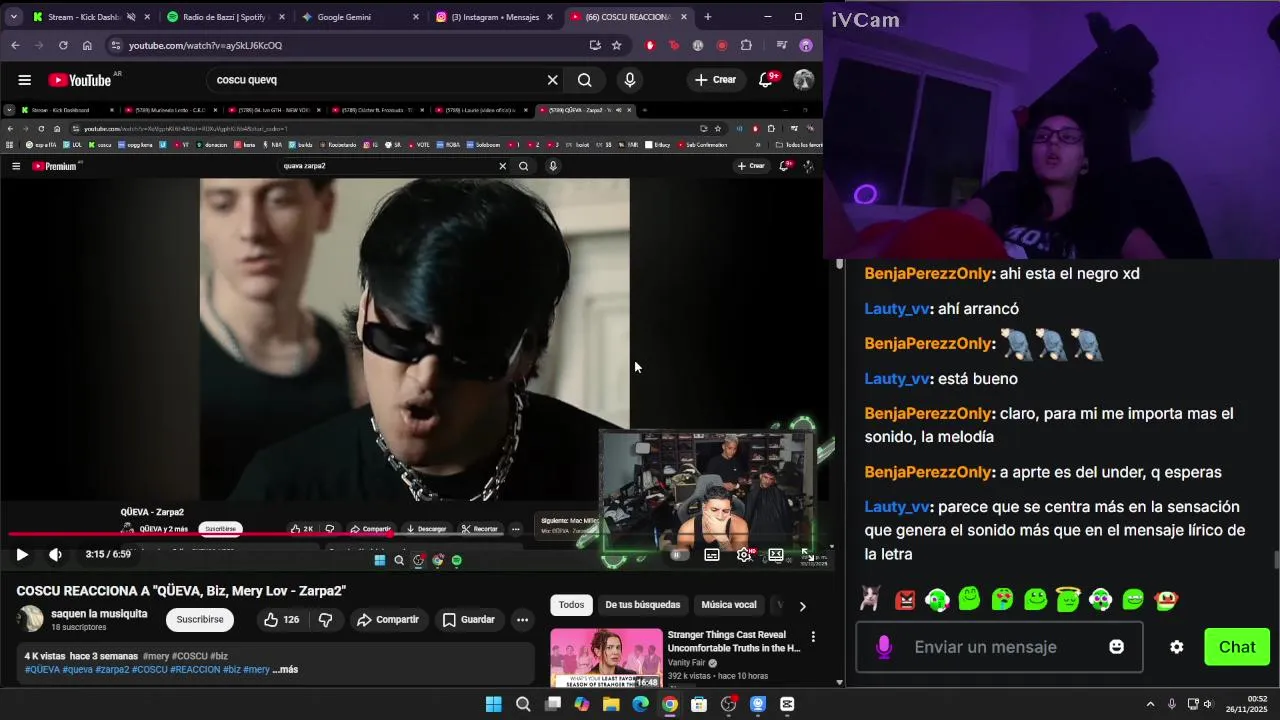The width and height of the screenshot is (1280, 720).
Task: Open the Stranger Things Cast video thumbnail
Action: 606,657
